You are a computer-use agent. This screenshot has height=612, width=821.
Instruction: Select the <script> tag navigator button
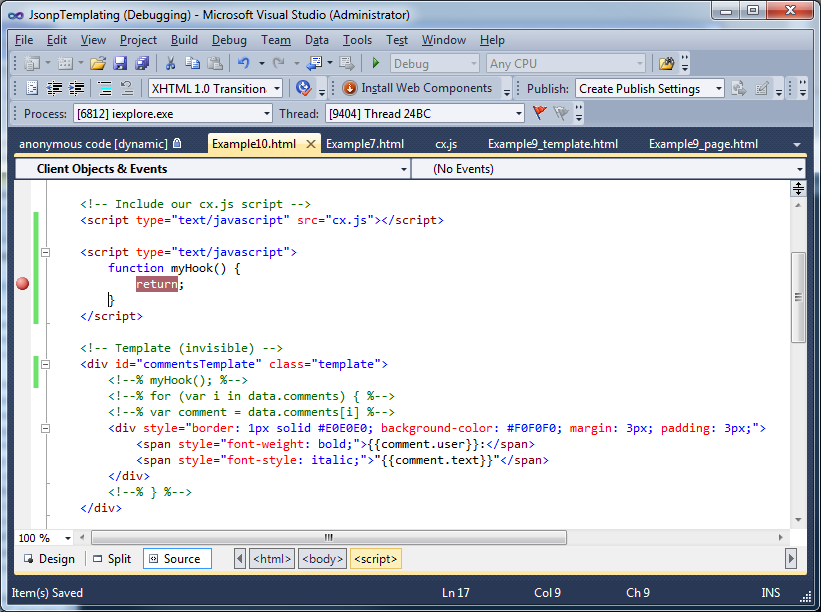[375, 559]
